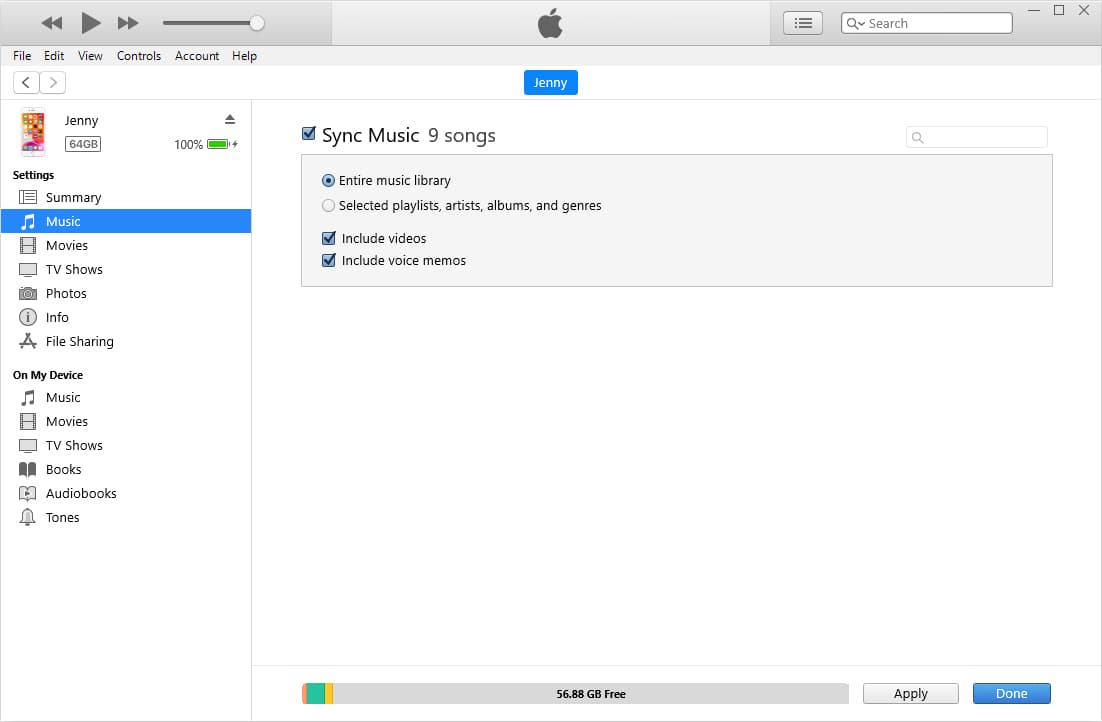The width and height of the screenshot is (1102, 722).
Task: Uncheck the Include videos option
Action: tap(329, 238)
